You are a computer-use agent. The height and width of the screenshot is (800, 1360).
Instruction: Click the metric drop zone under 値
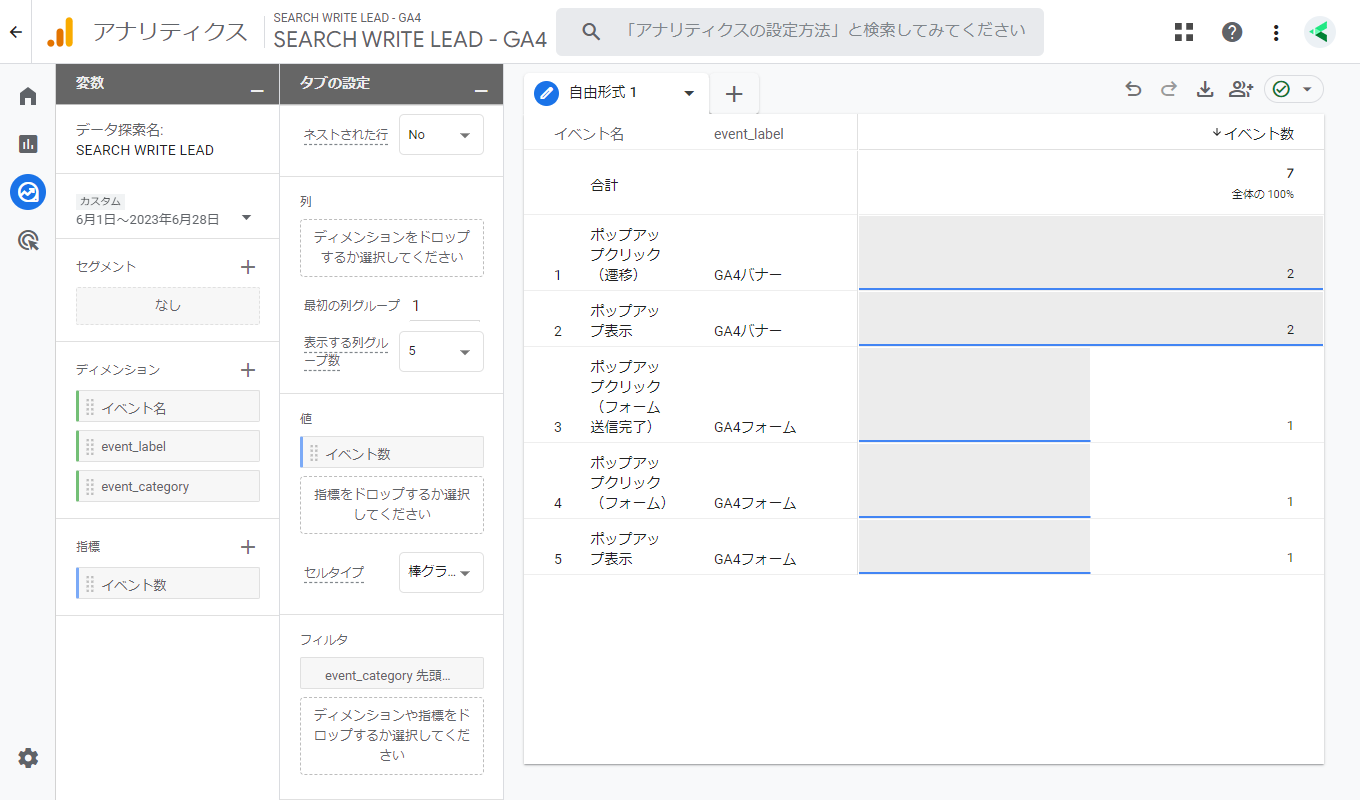coord(392,504)
